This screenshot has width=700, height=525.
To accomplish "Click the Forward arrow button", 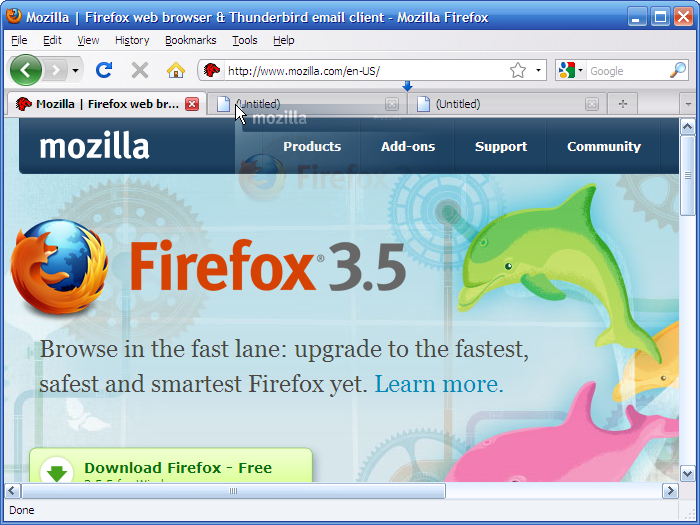I will pyautogui.click(x=55, y=70).
